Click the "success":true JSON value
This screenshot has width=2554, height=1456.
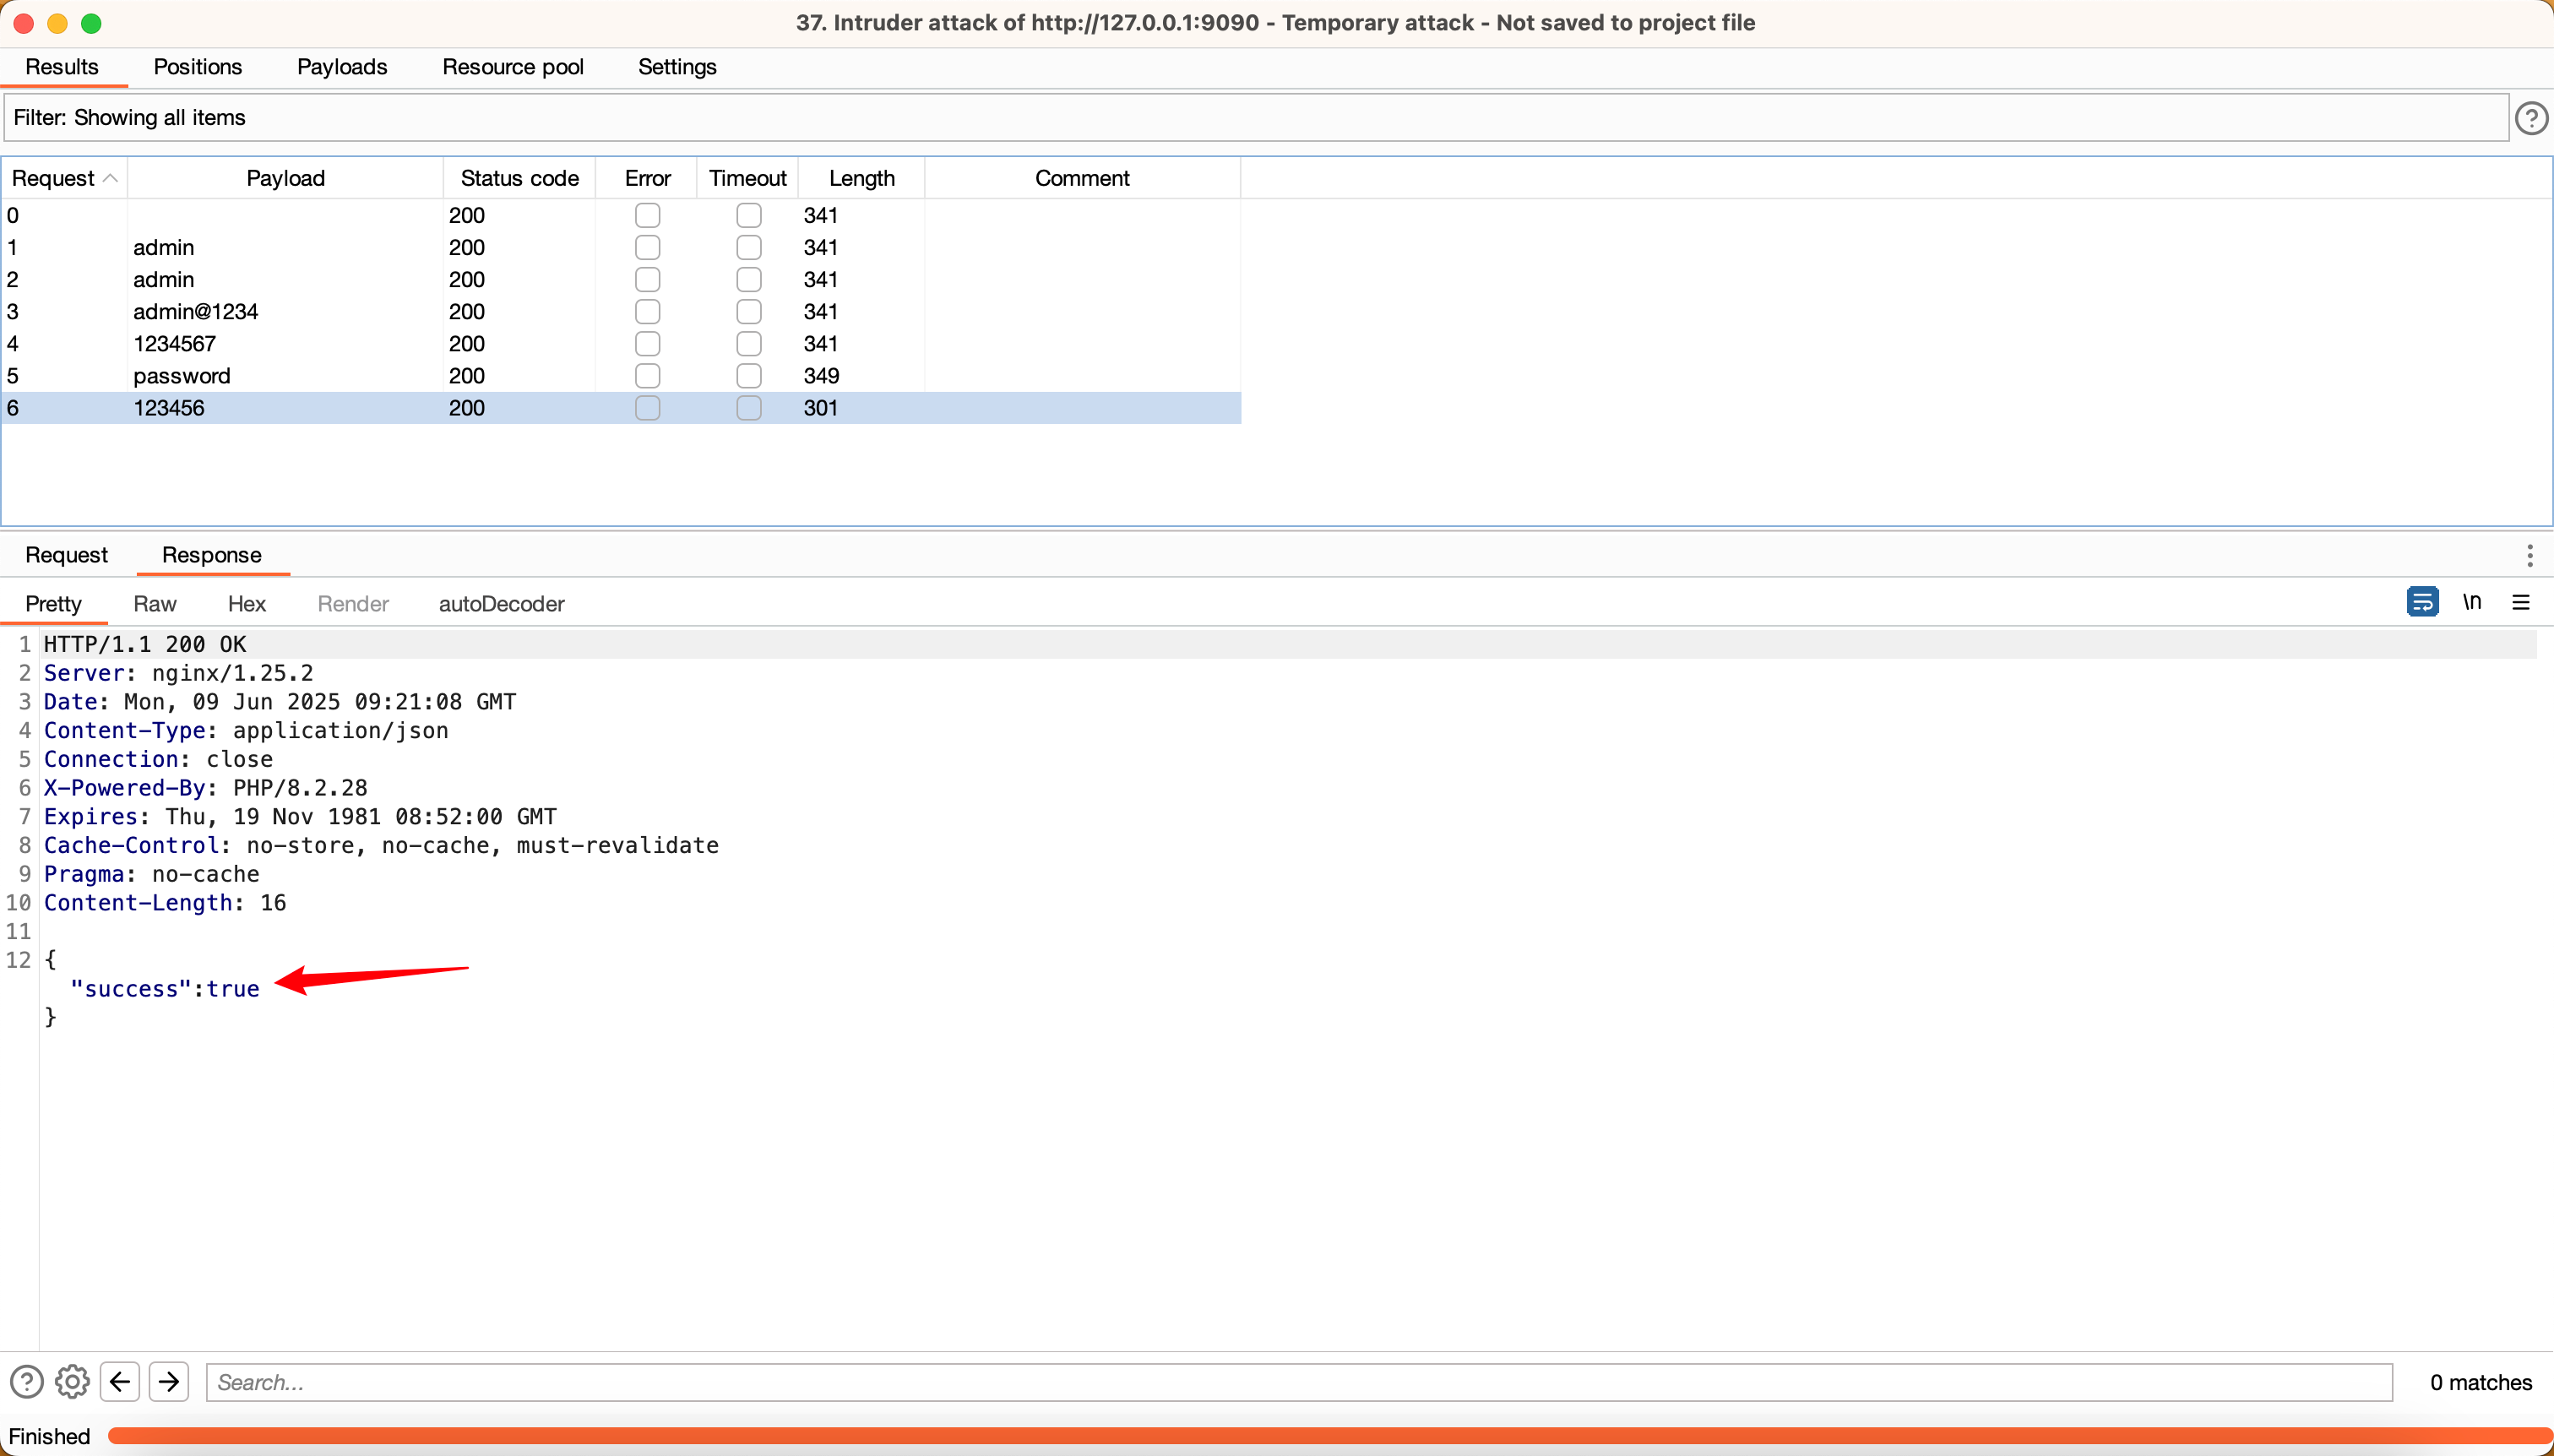click(x=165, y=989)
